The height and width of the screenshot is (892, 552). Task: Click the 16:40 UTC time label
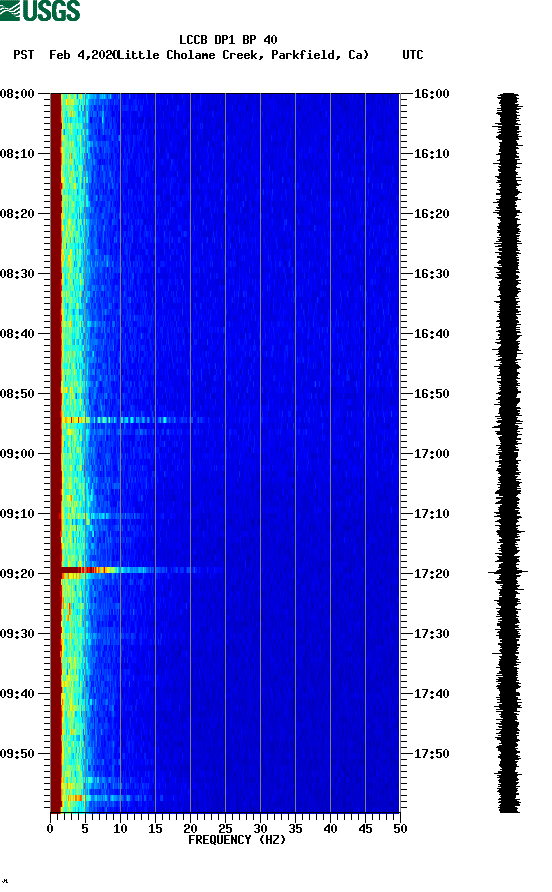[431, 334]
